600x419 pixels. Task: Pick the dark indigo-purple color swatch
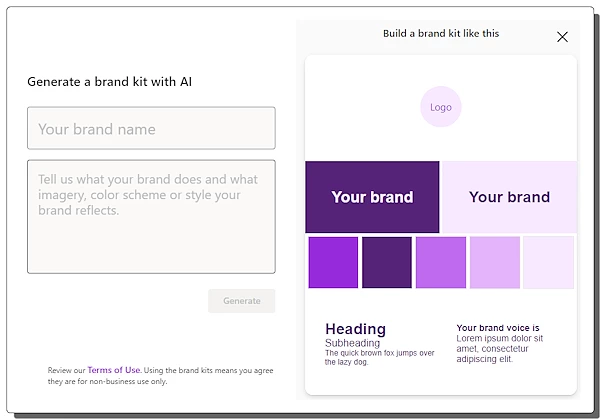(x=387, y=262)
